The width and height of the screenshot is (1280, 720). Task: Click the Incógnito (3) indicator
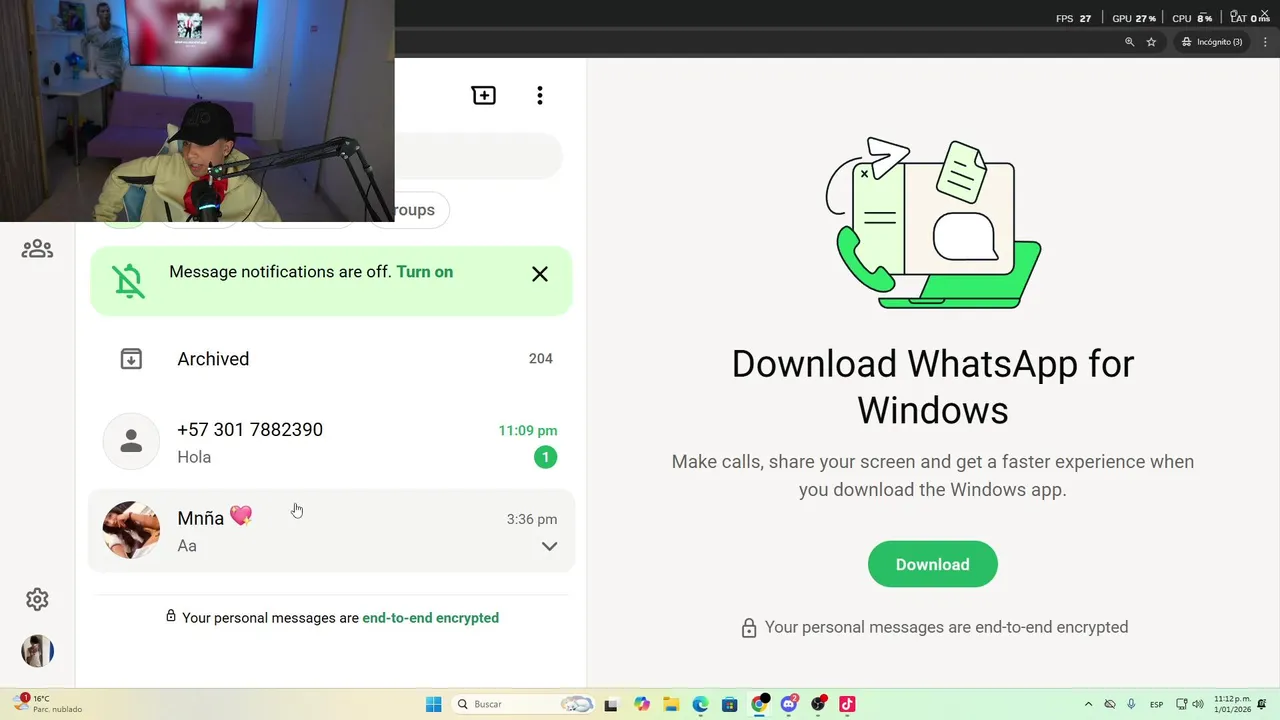pos(1212,42)
